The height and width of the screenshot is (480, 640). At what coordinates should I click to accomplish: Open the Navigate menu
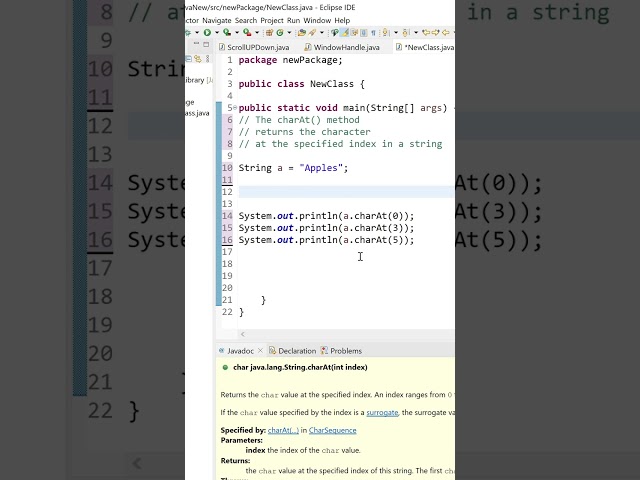(217, 20)
